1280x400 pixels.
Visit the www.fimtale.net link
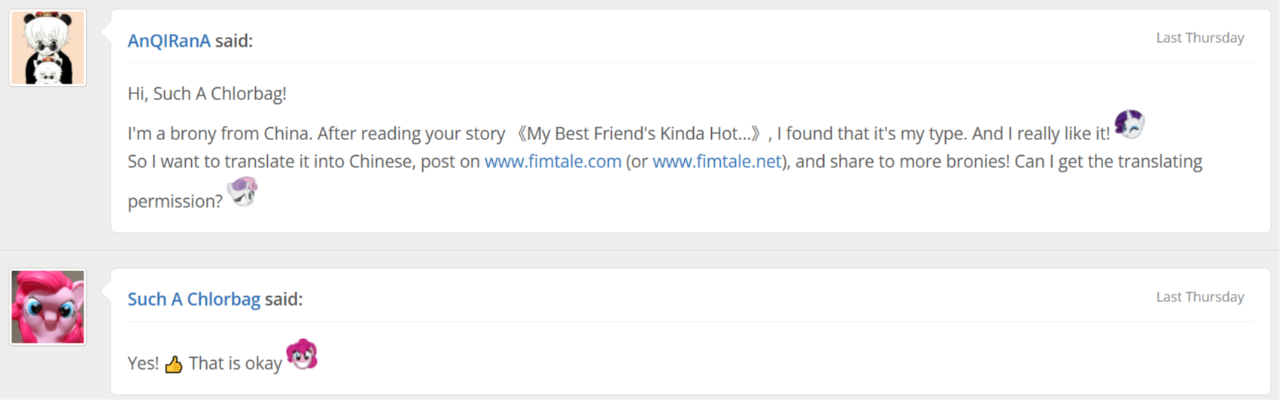coord(716,161)
